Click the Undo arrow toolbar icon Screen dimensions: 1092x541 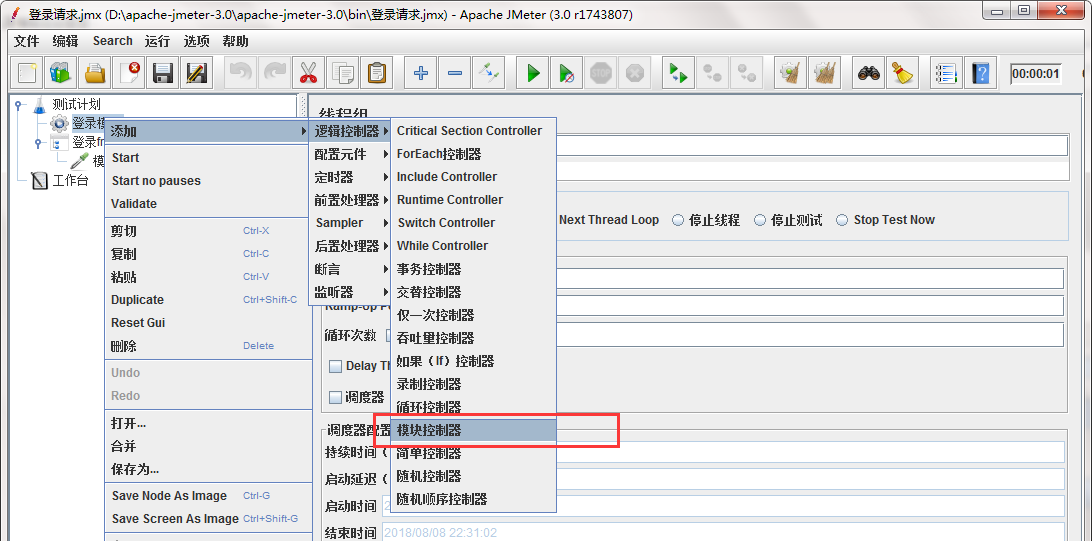click(240, 72)
